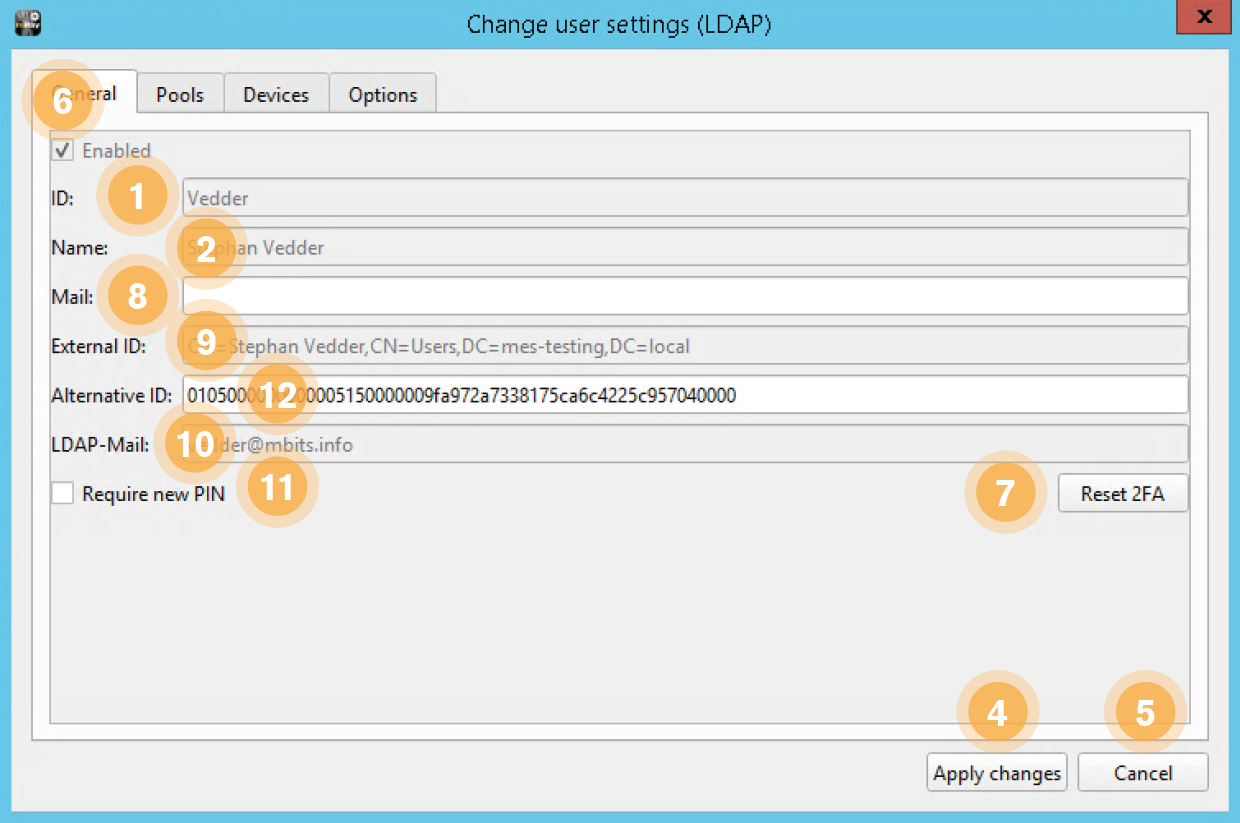Select the Options tab
This screenshot has width=1240, height=823.
pyautogui.click(x=383, y=93)
